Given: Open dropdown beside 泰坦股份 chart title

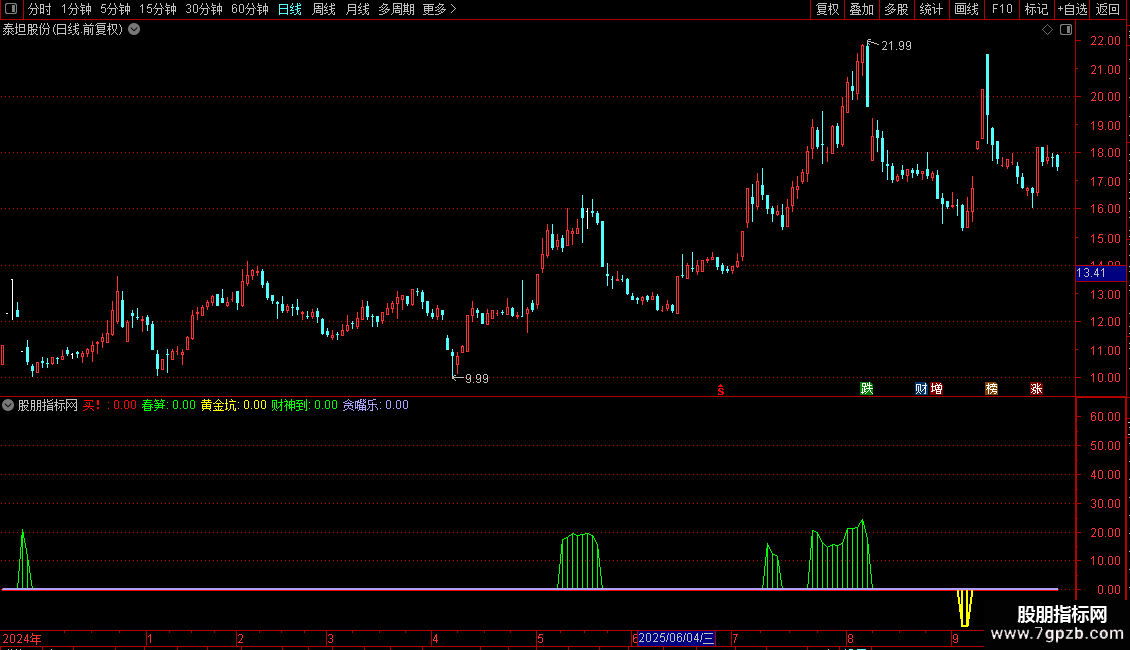Looking at the screenshot, I should pos(134,30).
